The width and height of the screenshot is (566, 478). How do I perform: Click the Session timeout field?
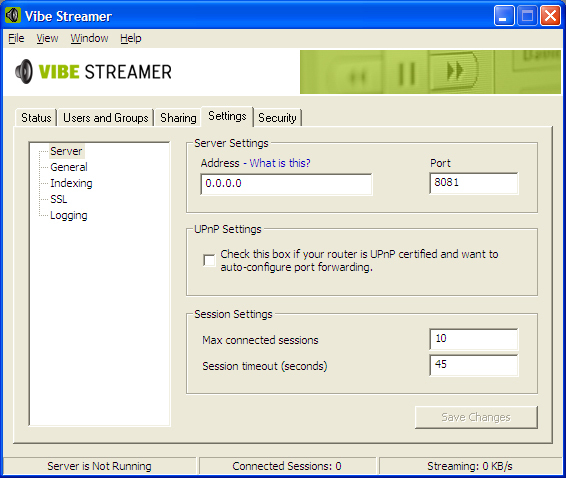coord(474,365)
